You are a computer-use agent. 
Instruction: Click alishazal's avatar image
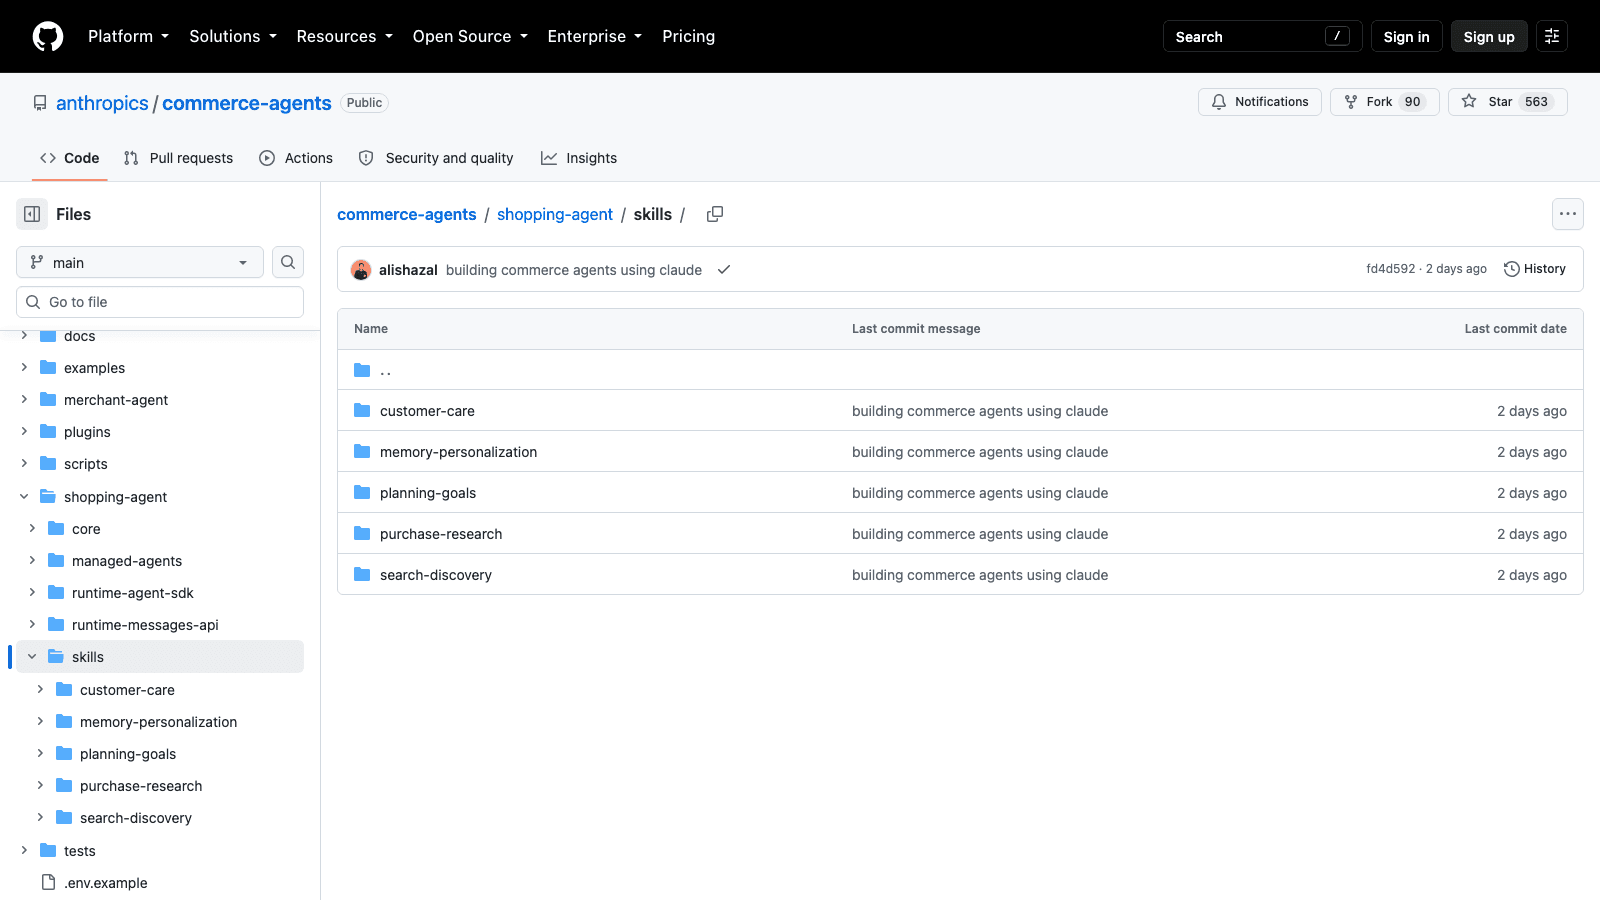point(361,270)
